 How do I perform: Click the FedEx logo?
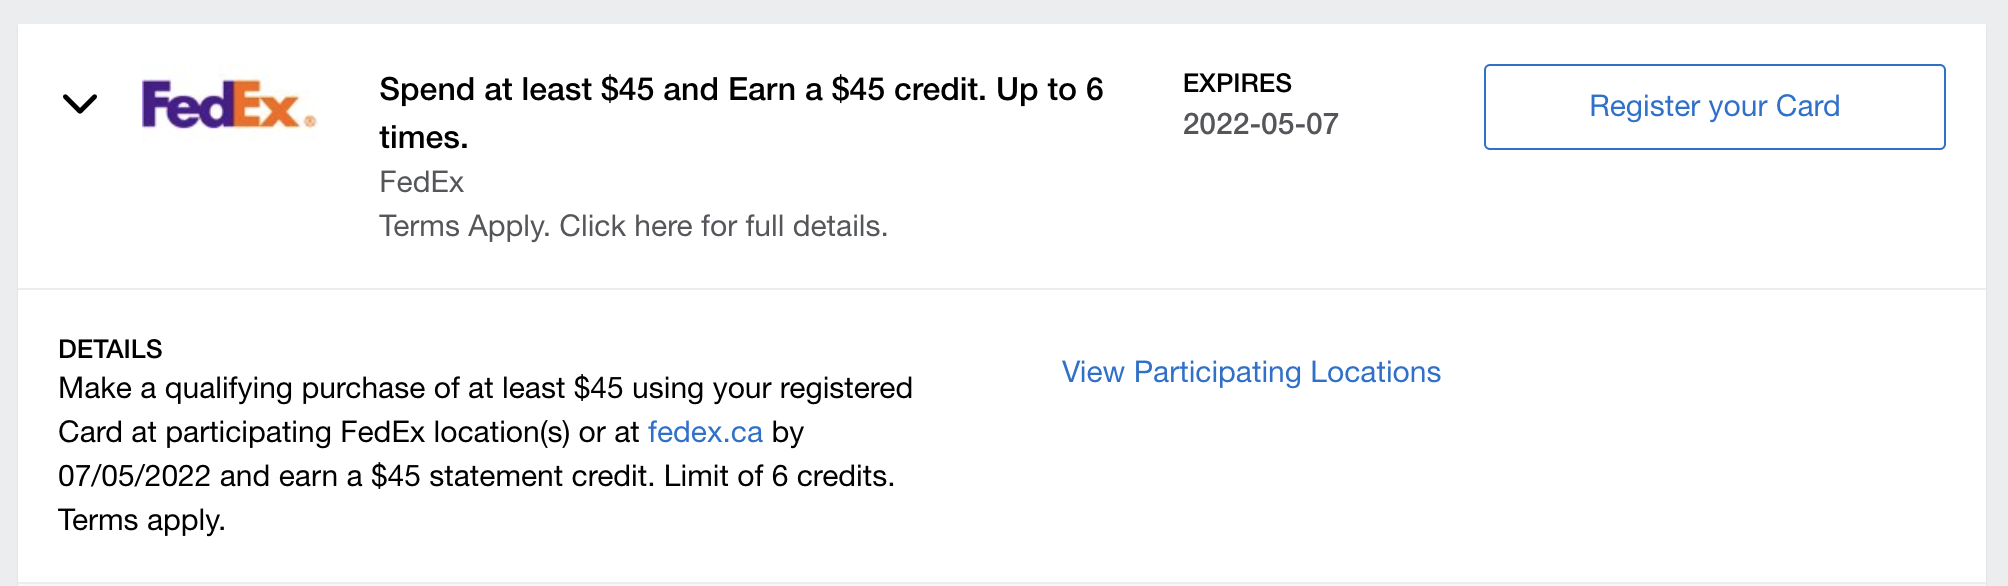point(228,105)
